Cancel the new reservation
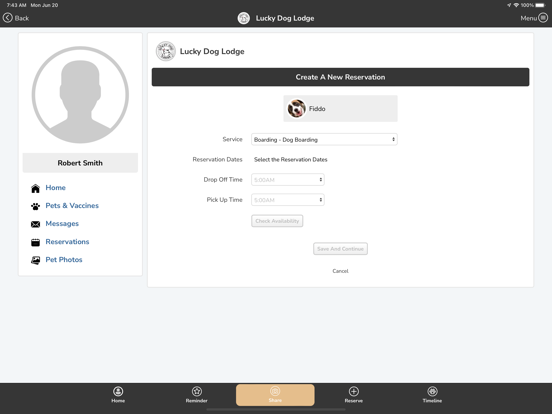 click(340, 271)
